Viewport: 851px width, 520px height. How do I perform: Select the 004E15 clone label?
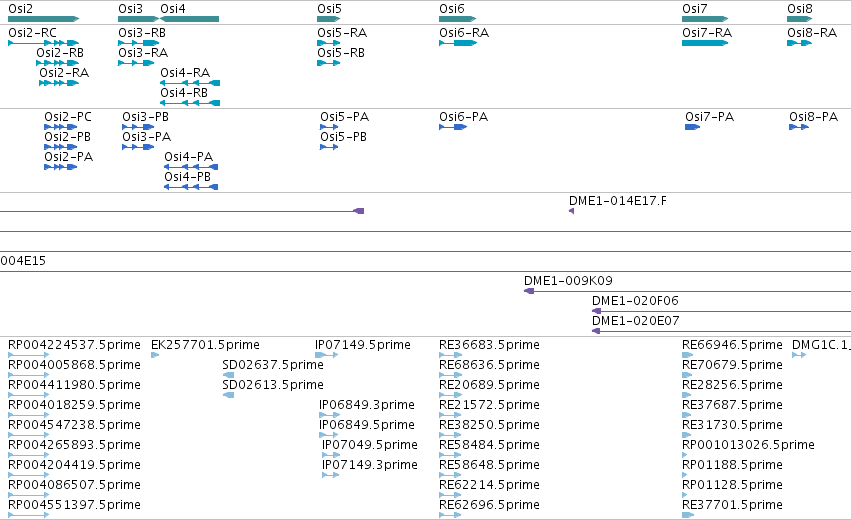pyautogui.click(x=23, y=261)
